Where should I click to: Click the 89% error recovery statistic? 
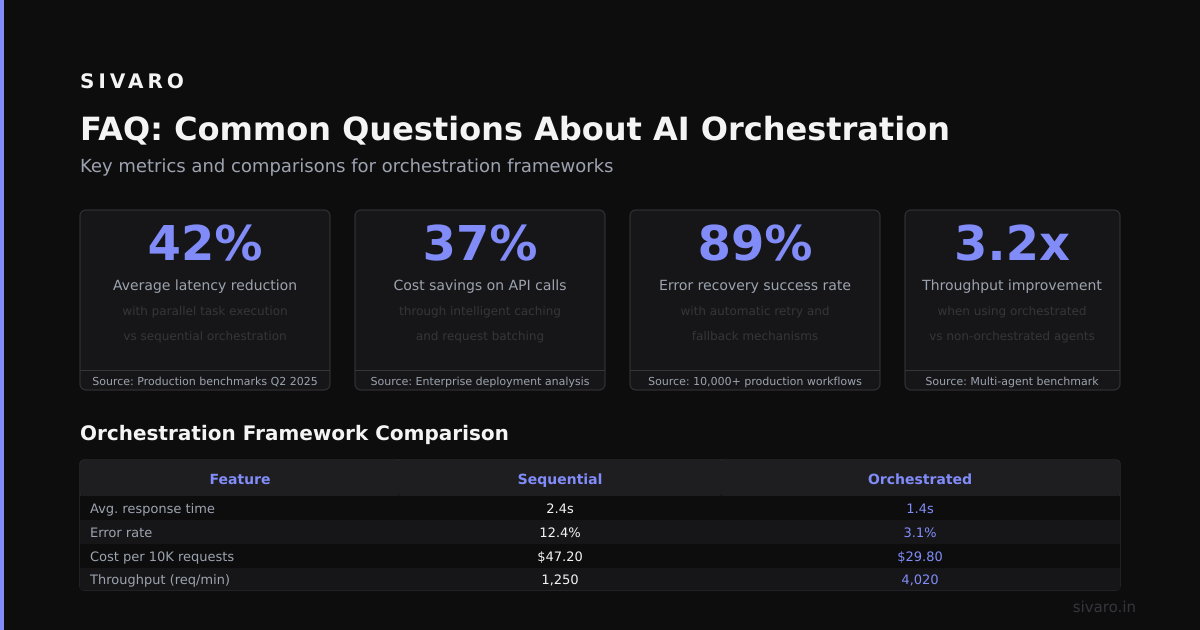coord(755,244)
